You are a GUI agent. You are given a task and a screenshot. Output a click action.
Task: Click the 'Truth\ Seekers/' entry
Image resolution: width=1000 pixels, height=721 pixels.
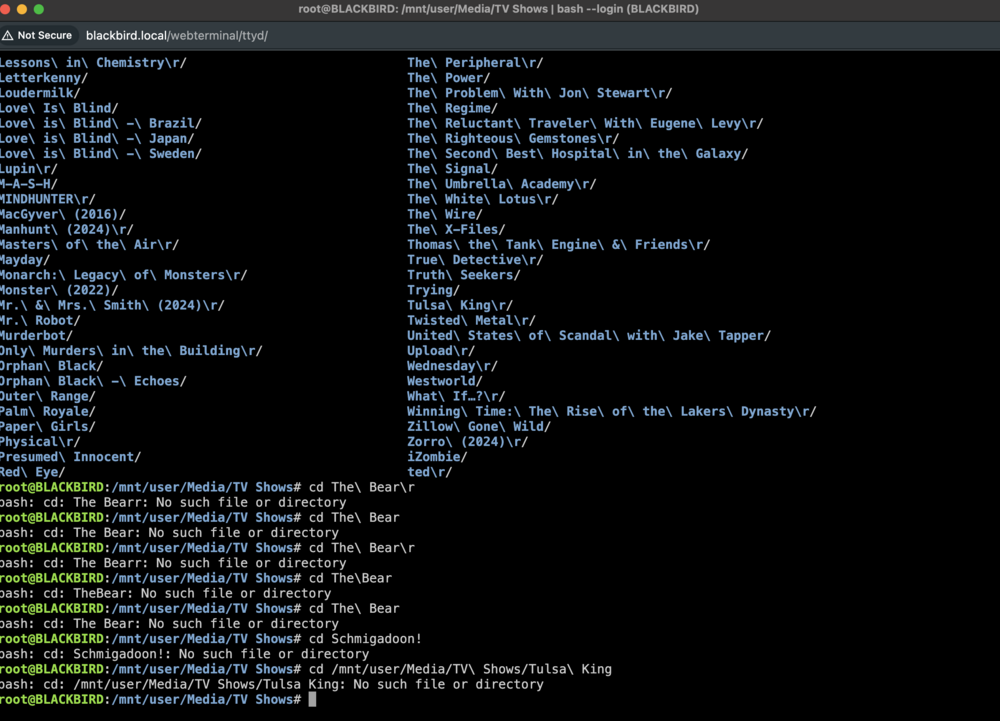(x=464, y=275)
